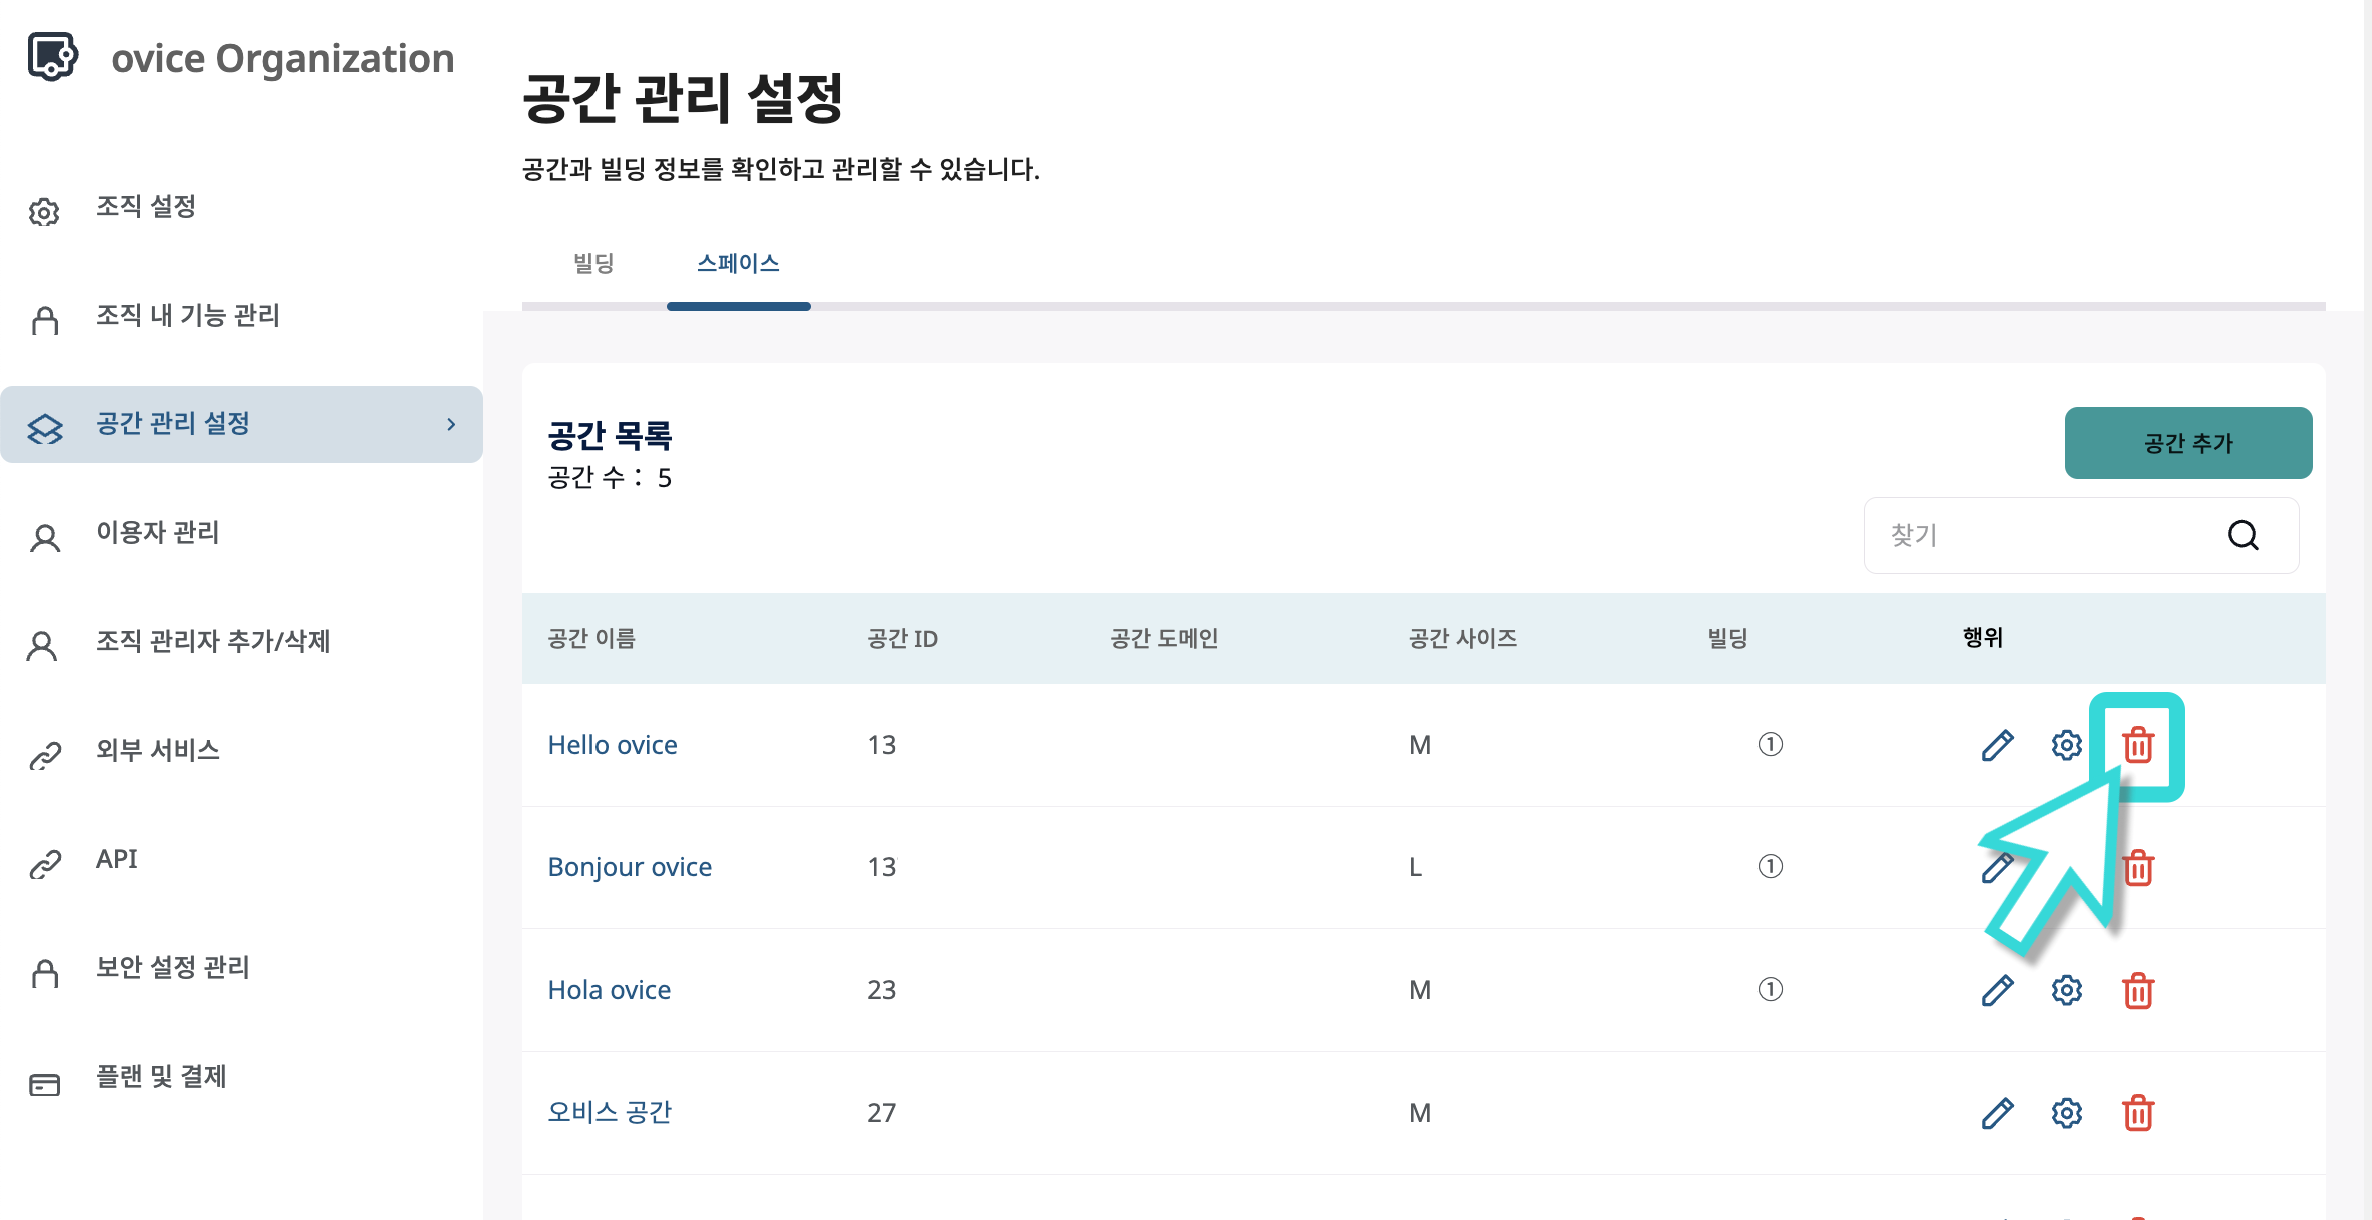Delete Hello ovice with the trash icon
This screenshot has width=2372, height=1220.
pos(2138,745)
